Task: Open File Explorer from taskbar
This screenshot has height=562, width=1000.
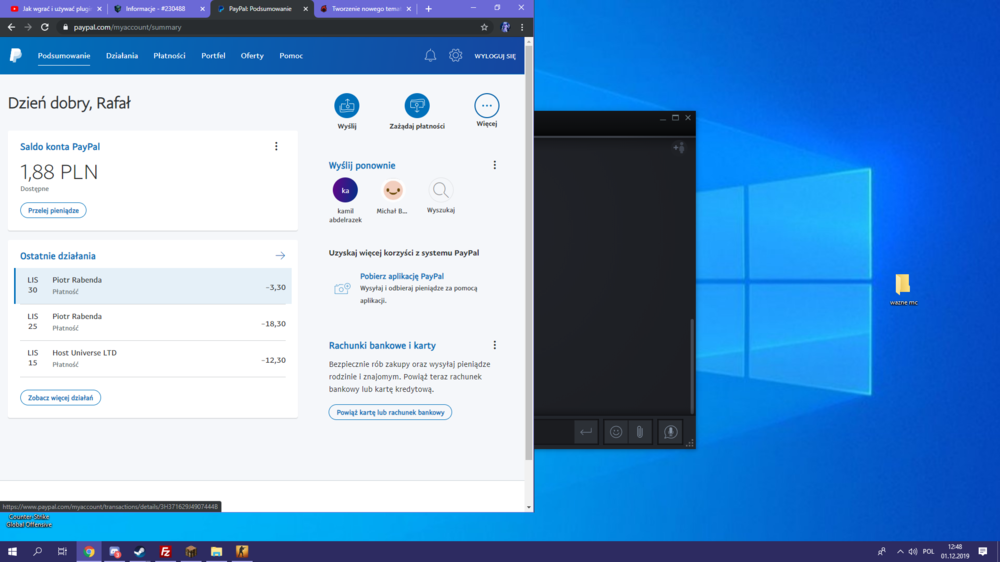Action: pos(216,552)
